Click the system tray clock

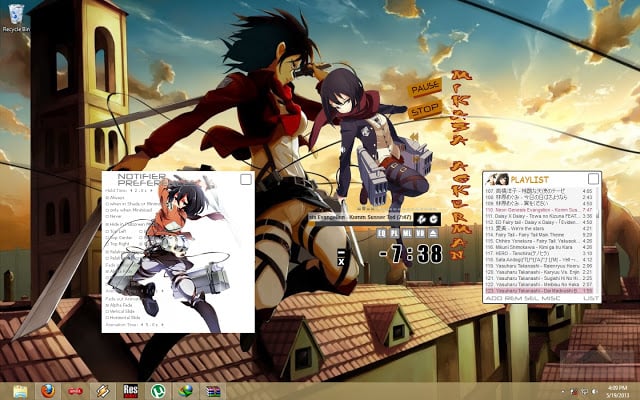click(x=617, y=391)
